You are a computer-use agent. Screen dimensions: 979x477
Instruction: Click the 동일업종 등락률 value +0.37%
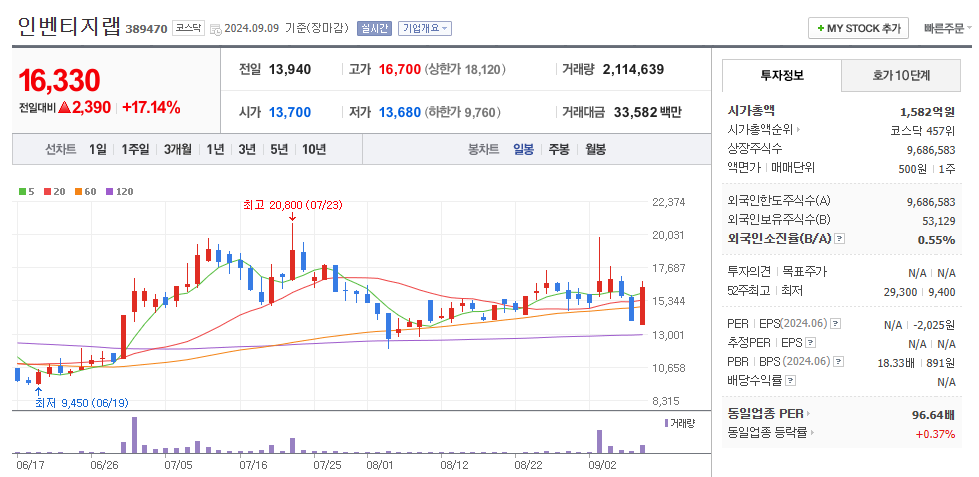coord(935,434)
